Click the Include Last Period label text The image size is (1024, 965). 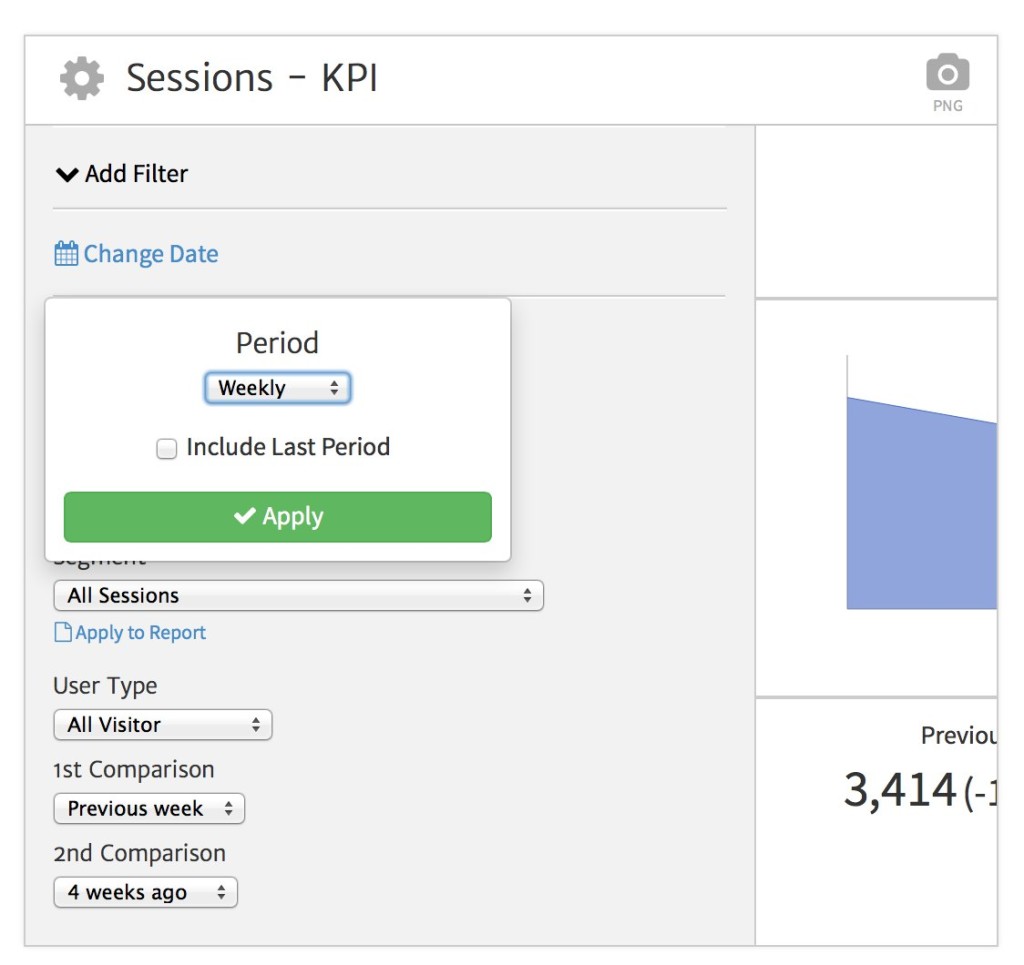[x=288, y=447]
